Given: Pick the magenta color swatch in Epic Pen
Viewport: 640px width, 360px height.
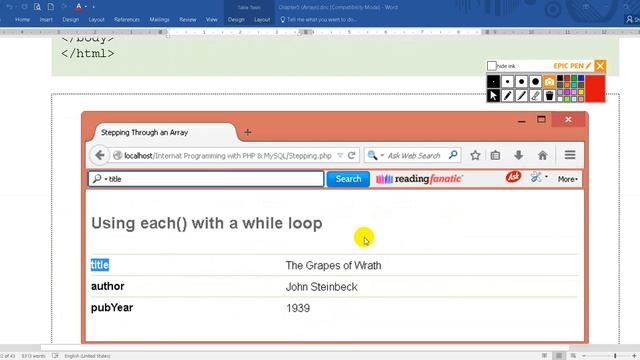Looking at the screenshot, I should 567,92.
